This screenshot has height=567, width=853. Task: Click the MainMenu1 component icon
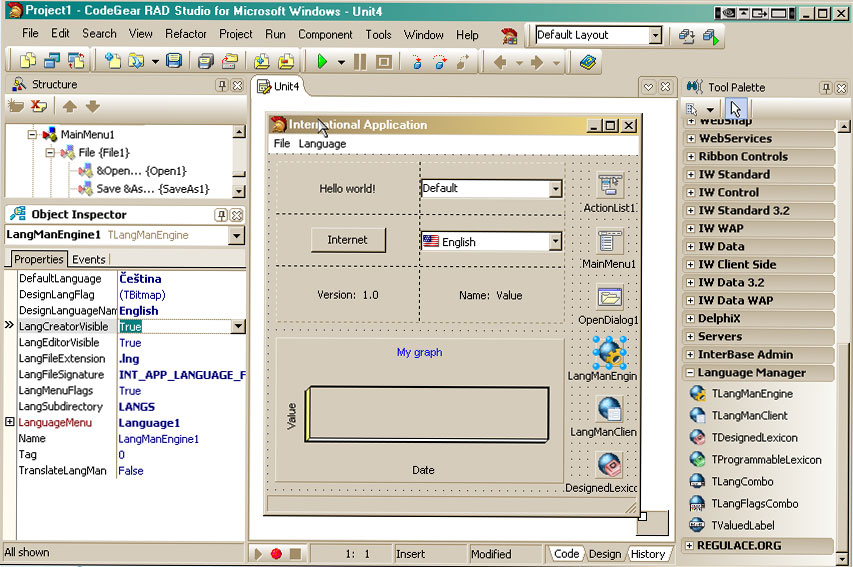point(610,242)
